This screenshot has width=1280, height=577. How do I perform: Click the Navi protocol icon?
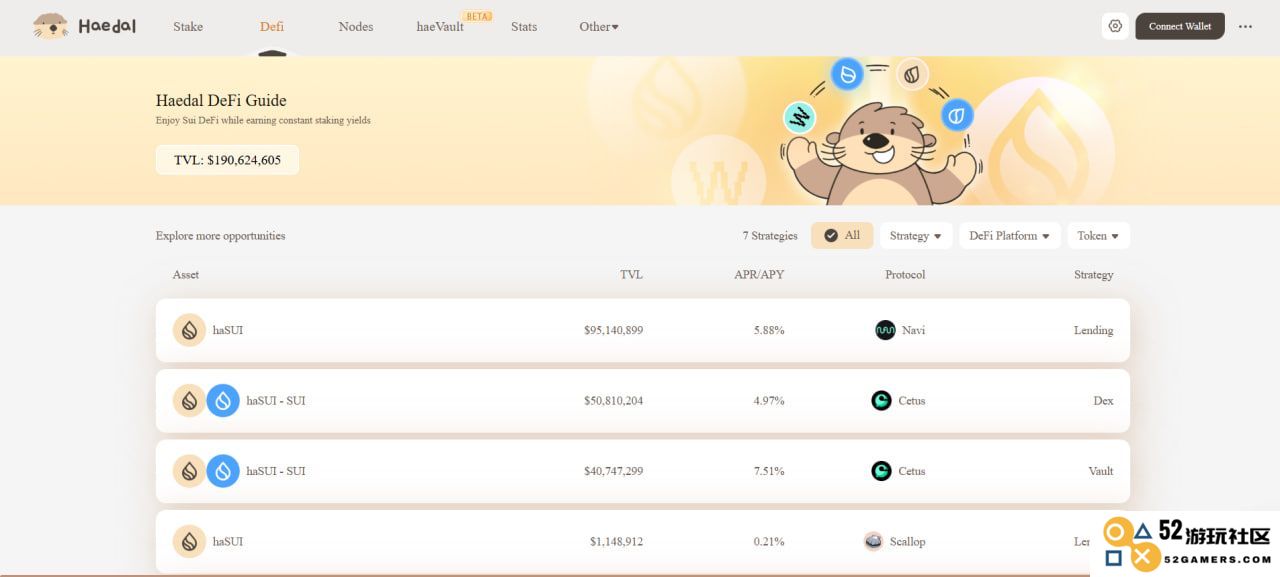885,330
